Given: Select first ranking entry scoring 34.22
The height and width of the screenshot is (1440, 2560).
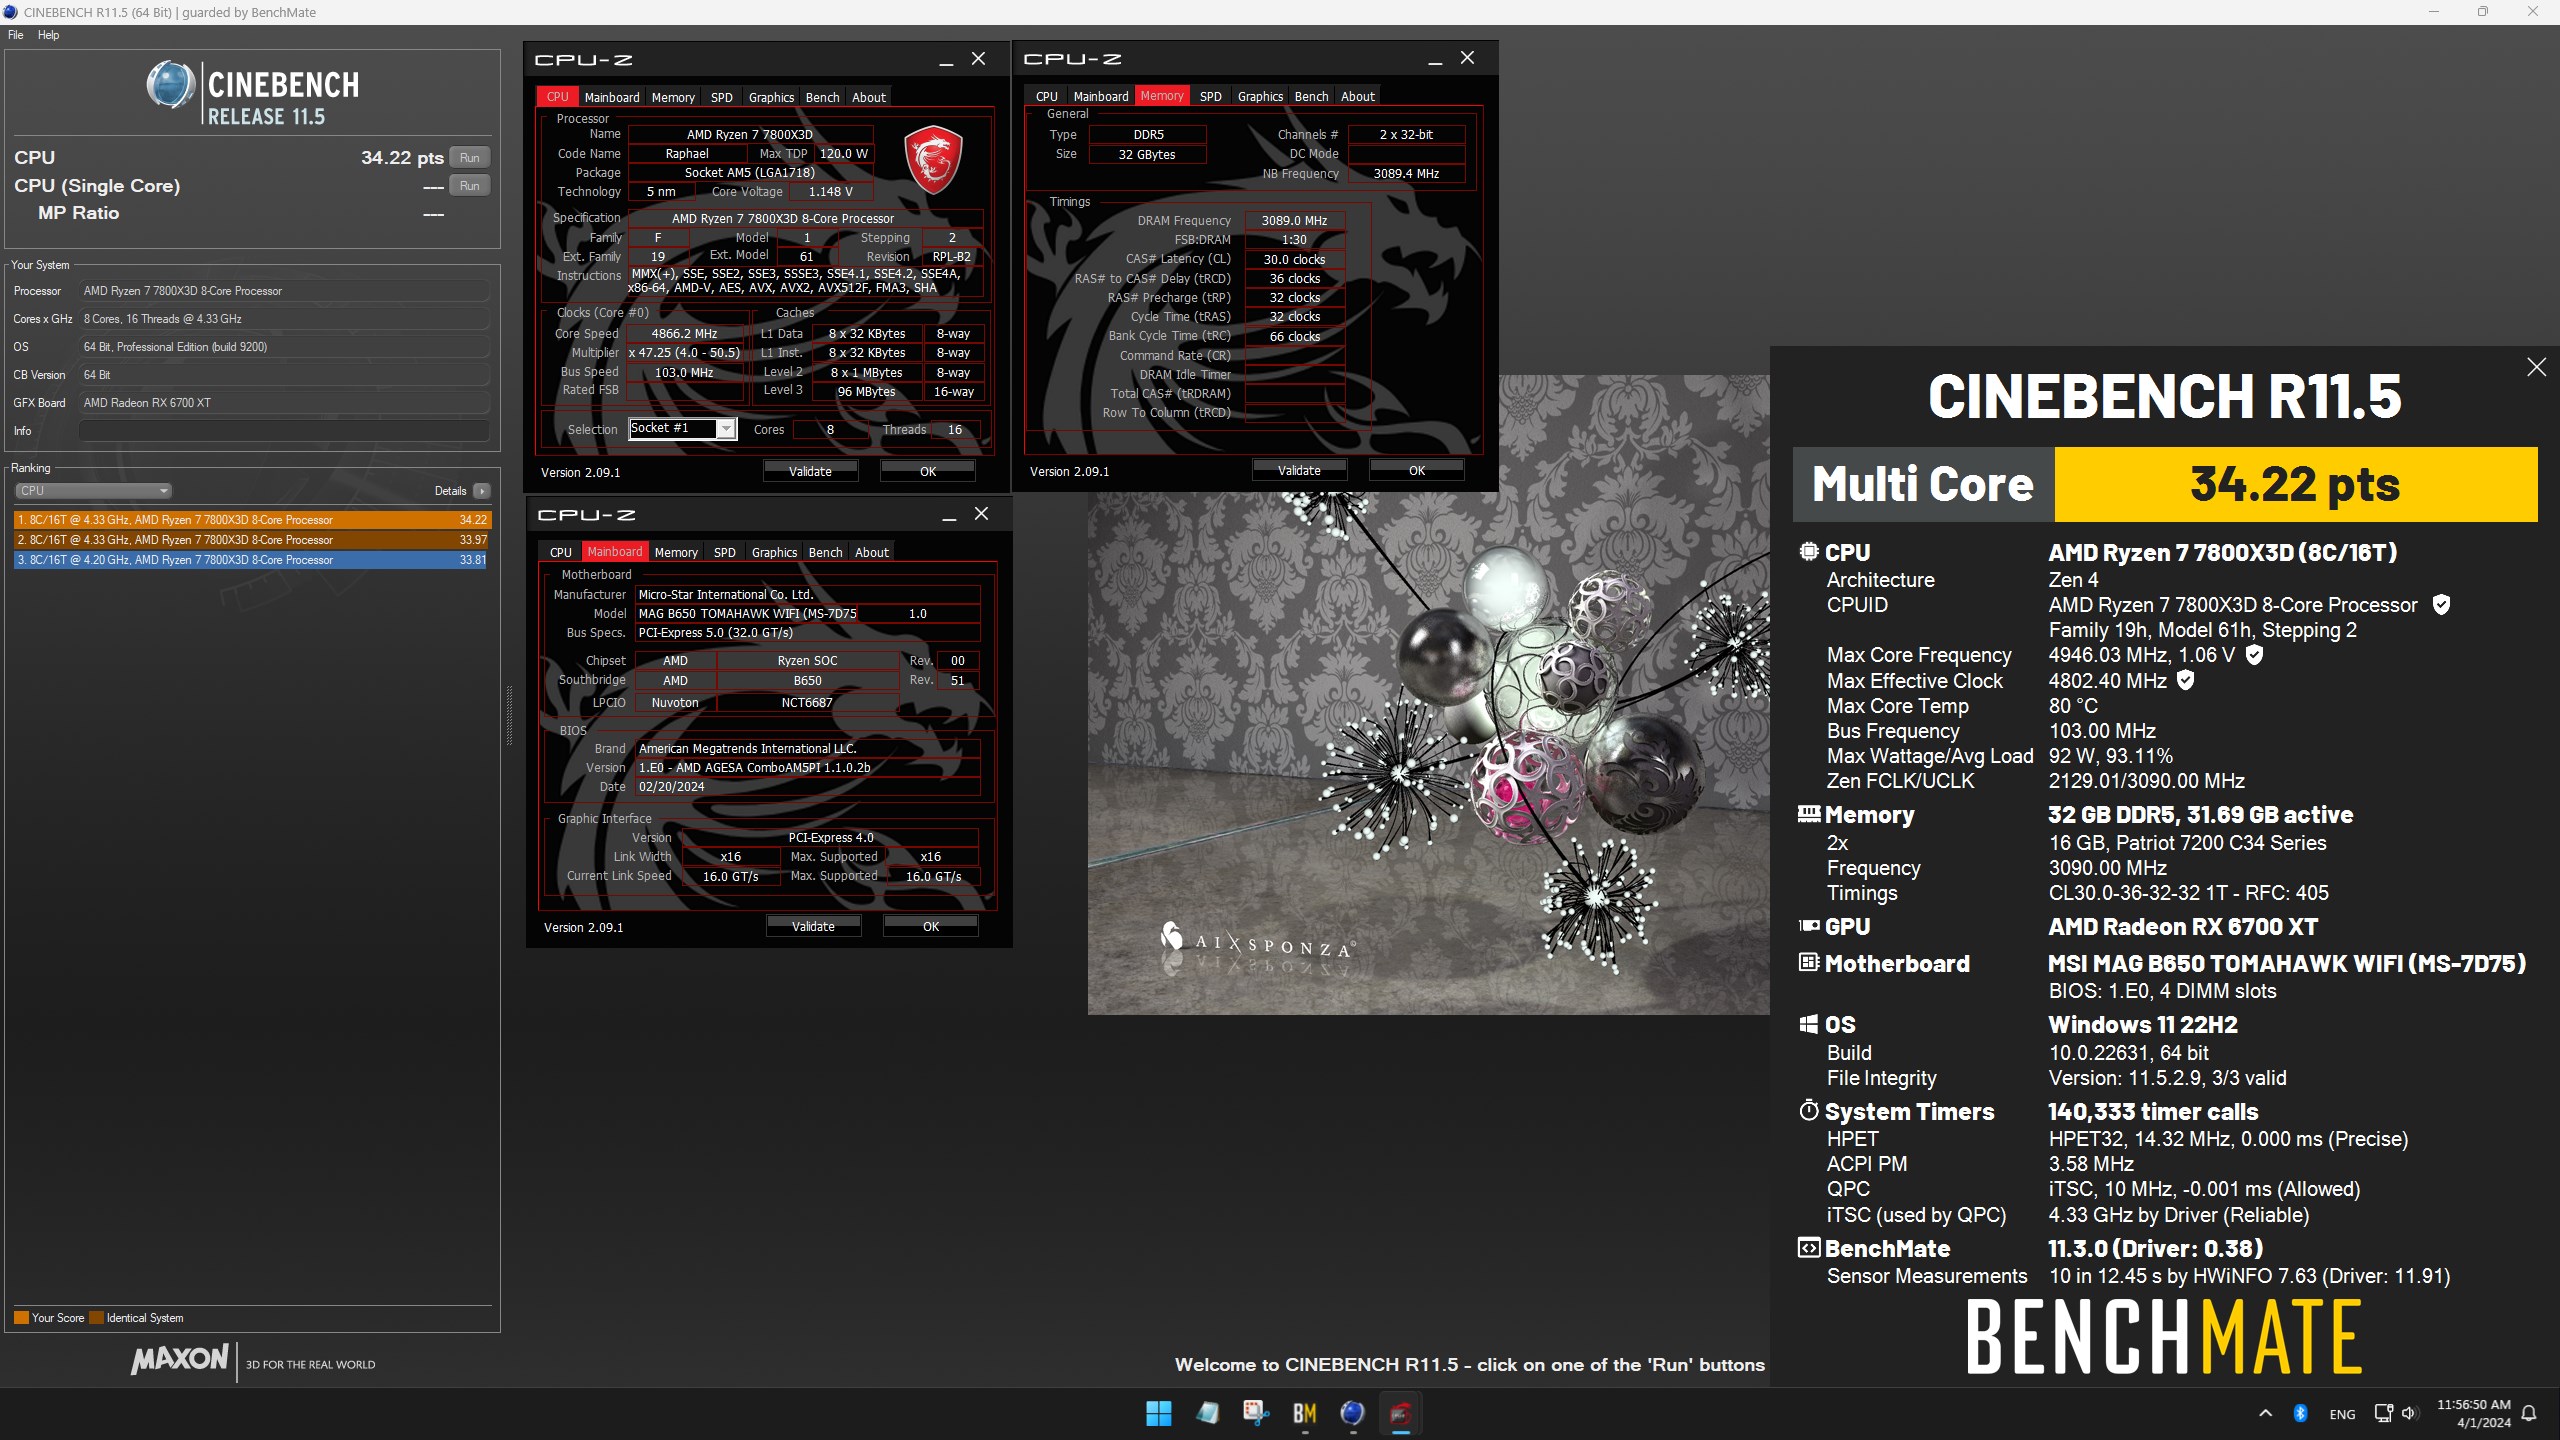Looking at the screenshot, I should point(252,520).
